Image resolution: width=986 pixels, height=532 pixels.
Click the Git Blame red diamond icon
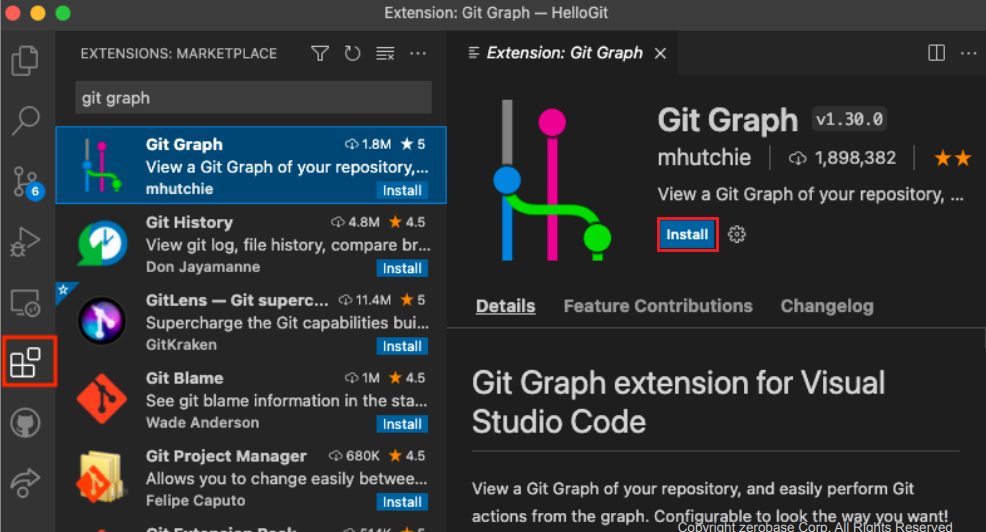(x=102, y=399)
